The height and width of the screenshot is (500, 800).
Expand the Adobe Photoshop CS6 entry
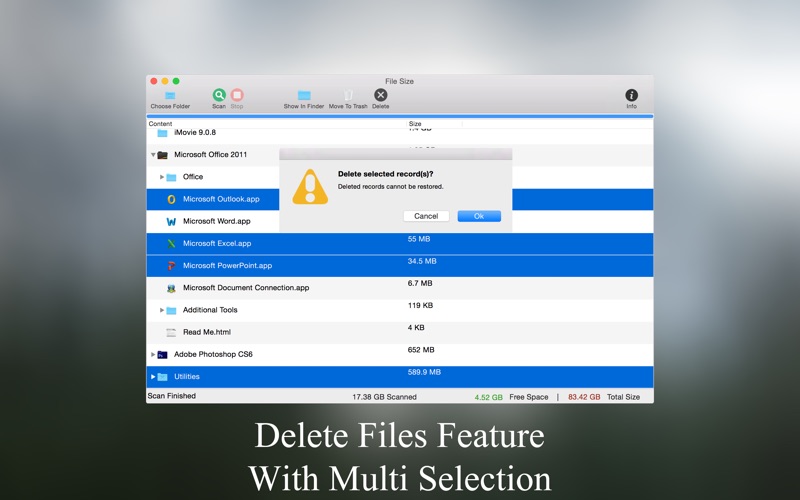(x=153, y=355)
